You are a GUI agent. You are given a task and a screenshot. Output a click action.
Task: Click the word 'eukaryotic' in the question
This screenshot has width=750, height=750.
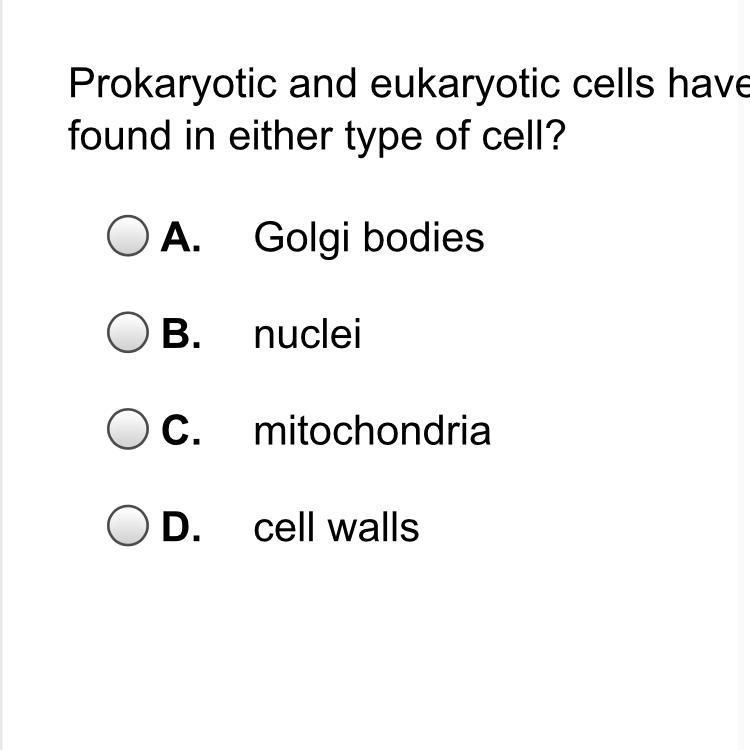[x=464, y=86]
